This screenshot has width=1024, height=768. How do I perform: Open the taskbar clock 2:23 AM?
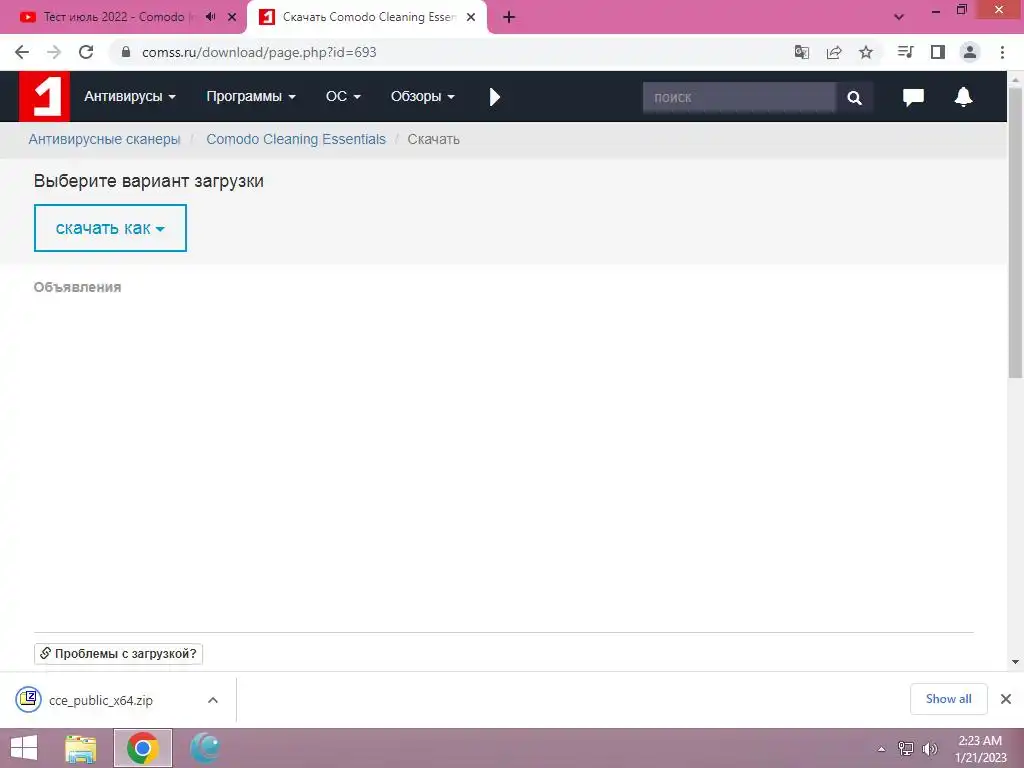[980, 749]
